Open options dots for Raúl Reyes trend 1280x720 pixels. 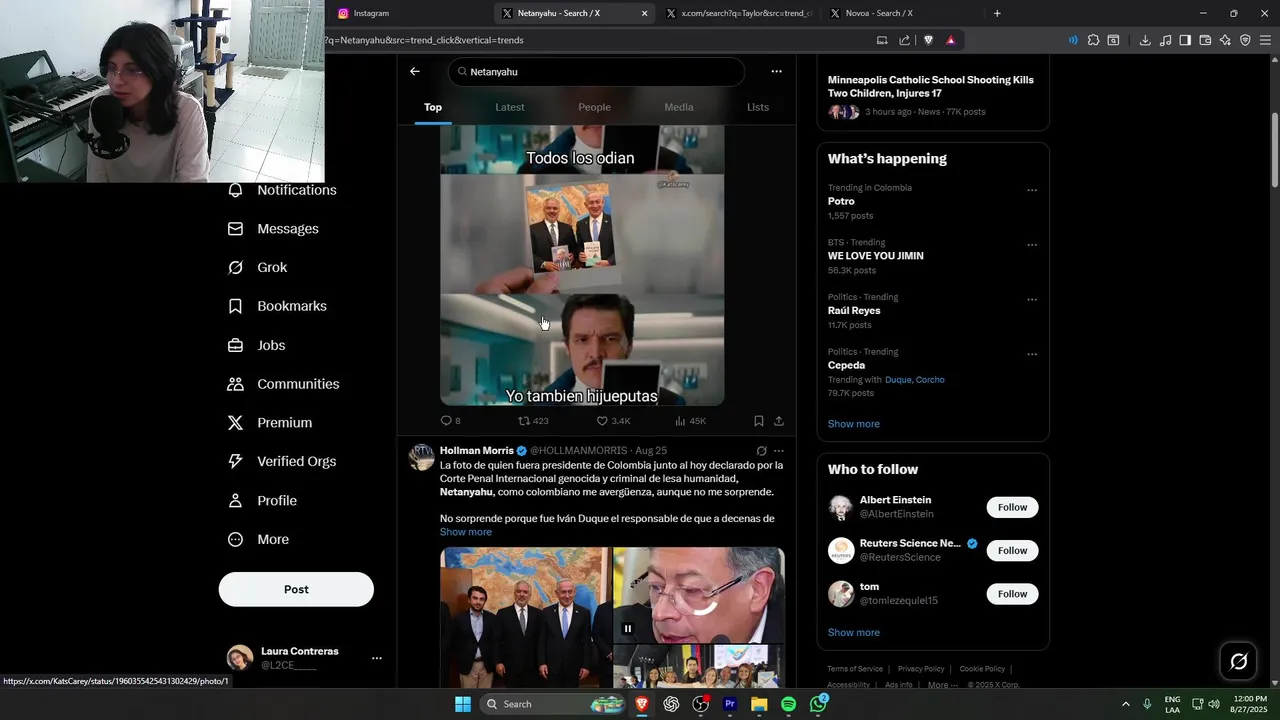(x=1032, y=300)
